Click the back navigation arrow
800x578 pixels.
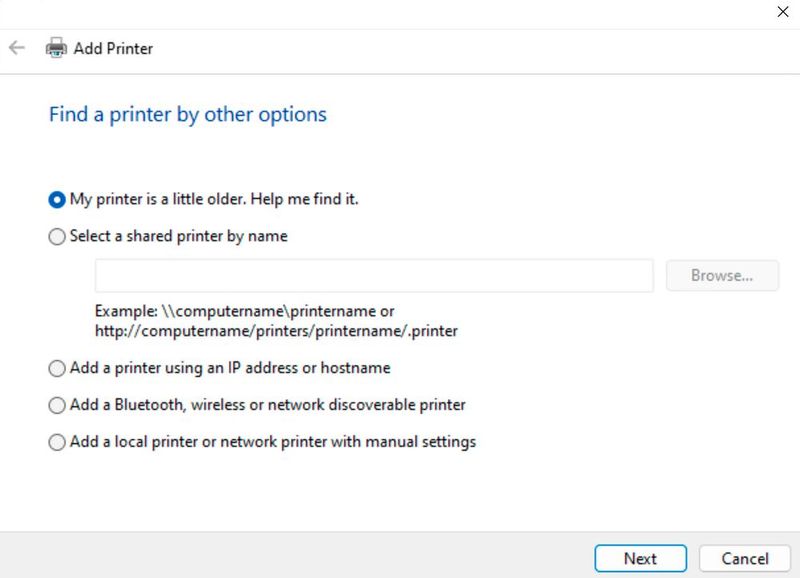tap(15, 48)
